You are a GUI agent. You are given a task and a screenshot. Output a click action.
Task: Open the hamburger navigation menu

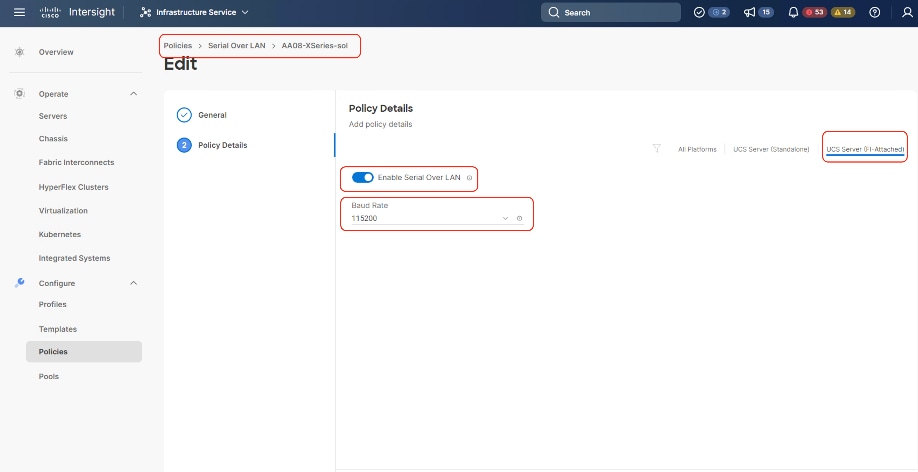(19, 12)
